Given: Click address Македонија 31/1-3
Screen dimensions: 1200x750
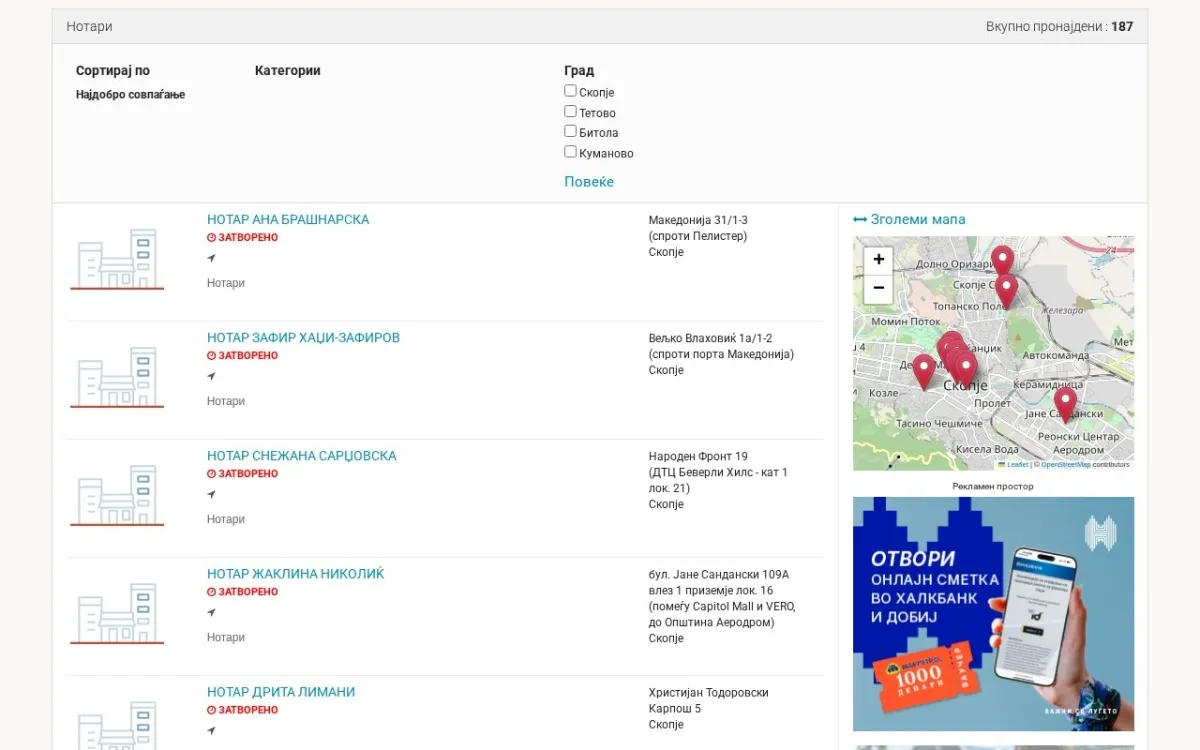Looking at the screenshot, I should [x=698, y=220].
